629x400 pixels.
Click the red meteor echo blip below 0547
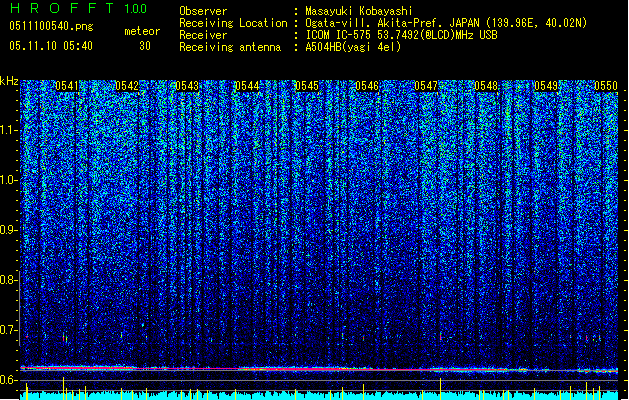point(440,337)
